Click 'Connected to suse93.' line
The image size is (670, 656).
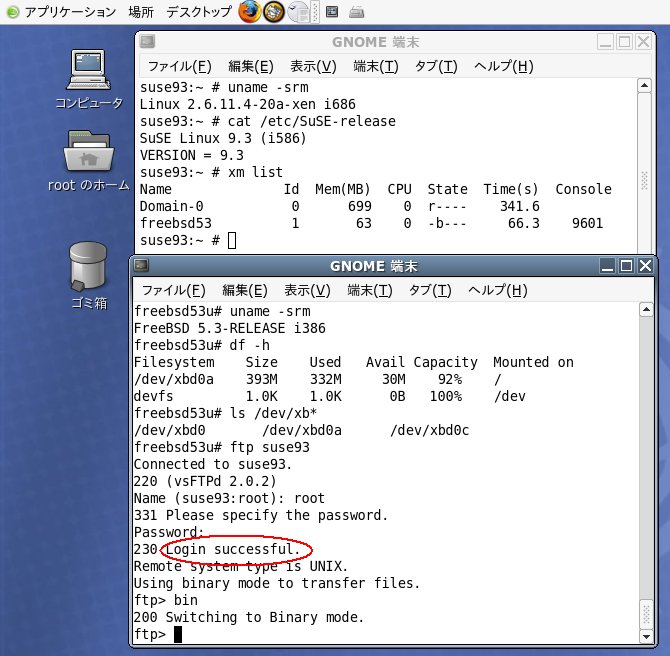[213, 464]
